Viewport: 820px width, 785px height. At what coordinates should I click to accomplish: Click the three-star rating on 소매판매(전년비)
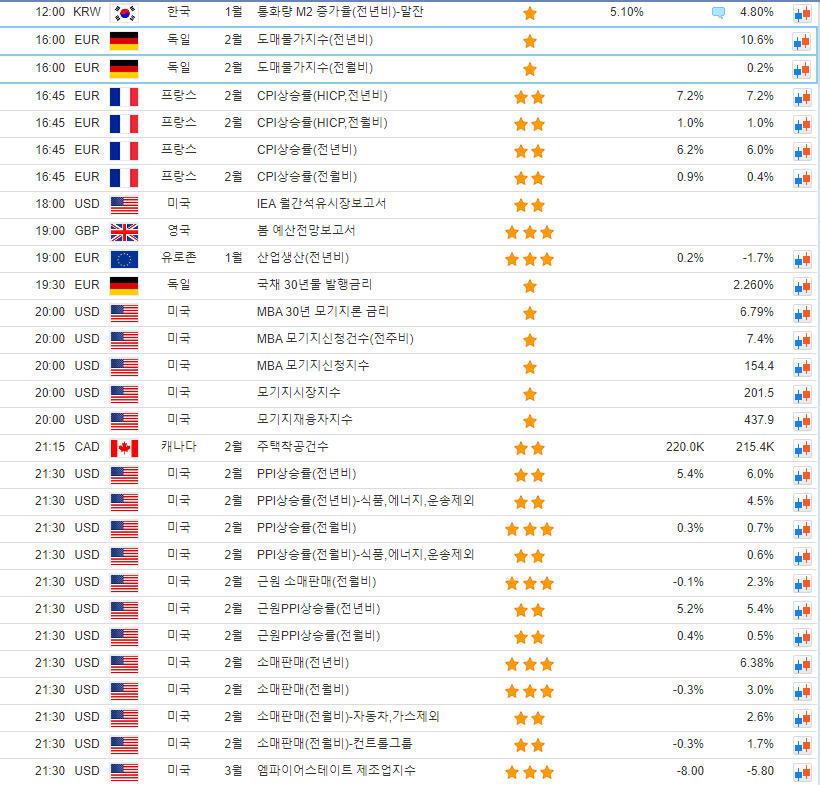point(529,663)
